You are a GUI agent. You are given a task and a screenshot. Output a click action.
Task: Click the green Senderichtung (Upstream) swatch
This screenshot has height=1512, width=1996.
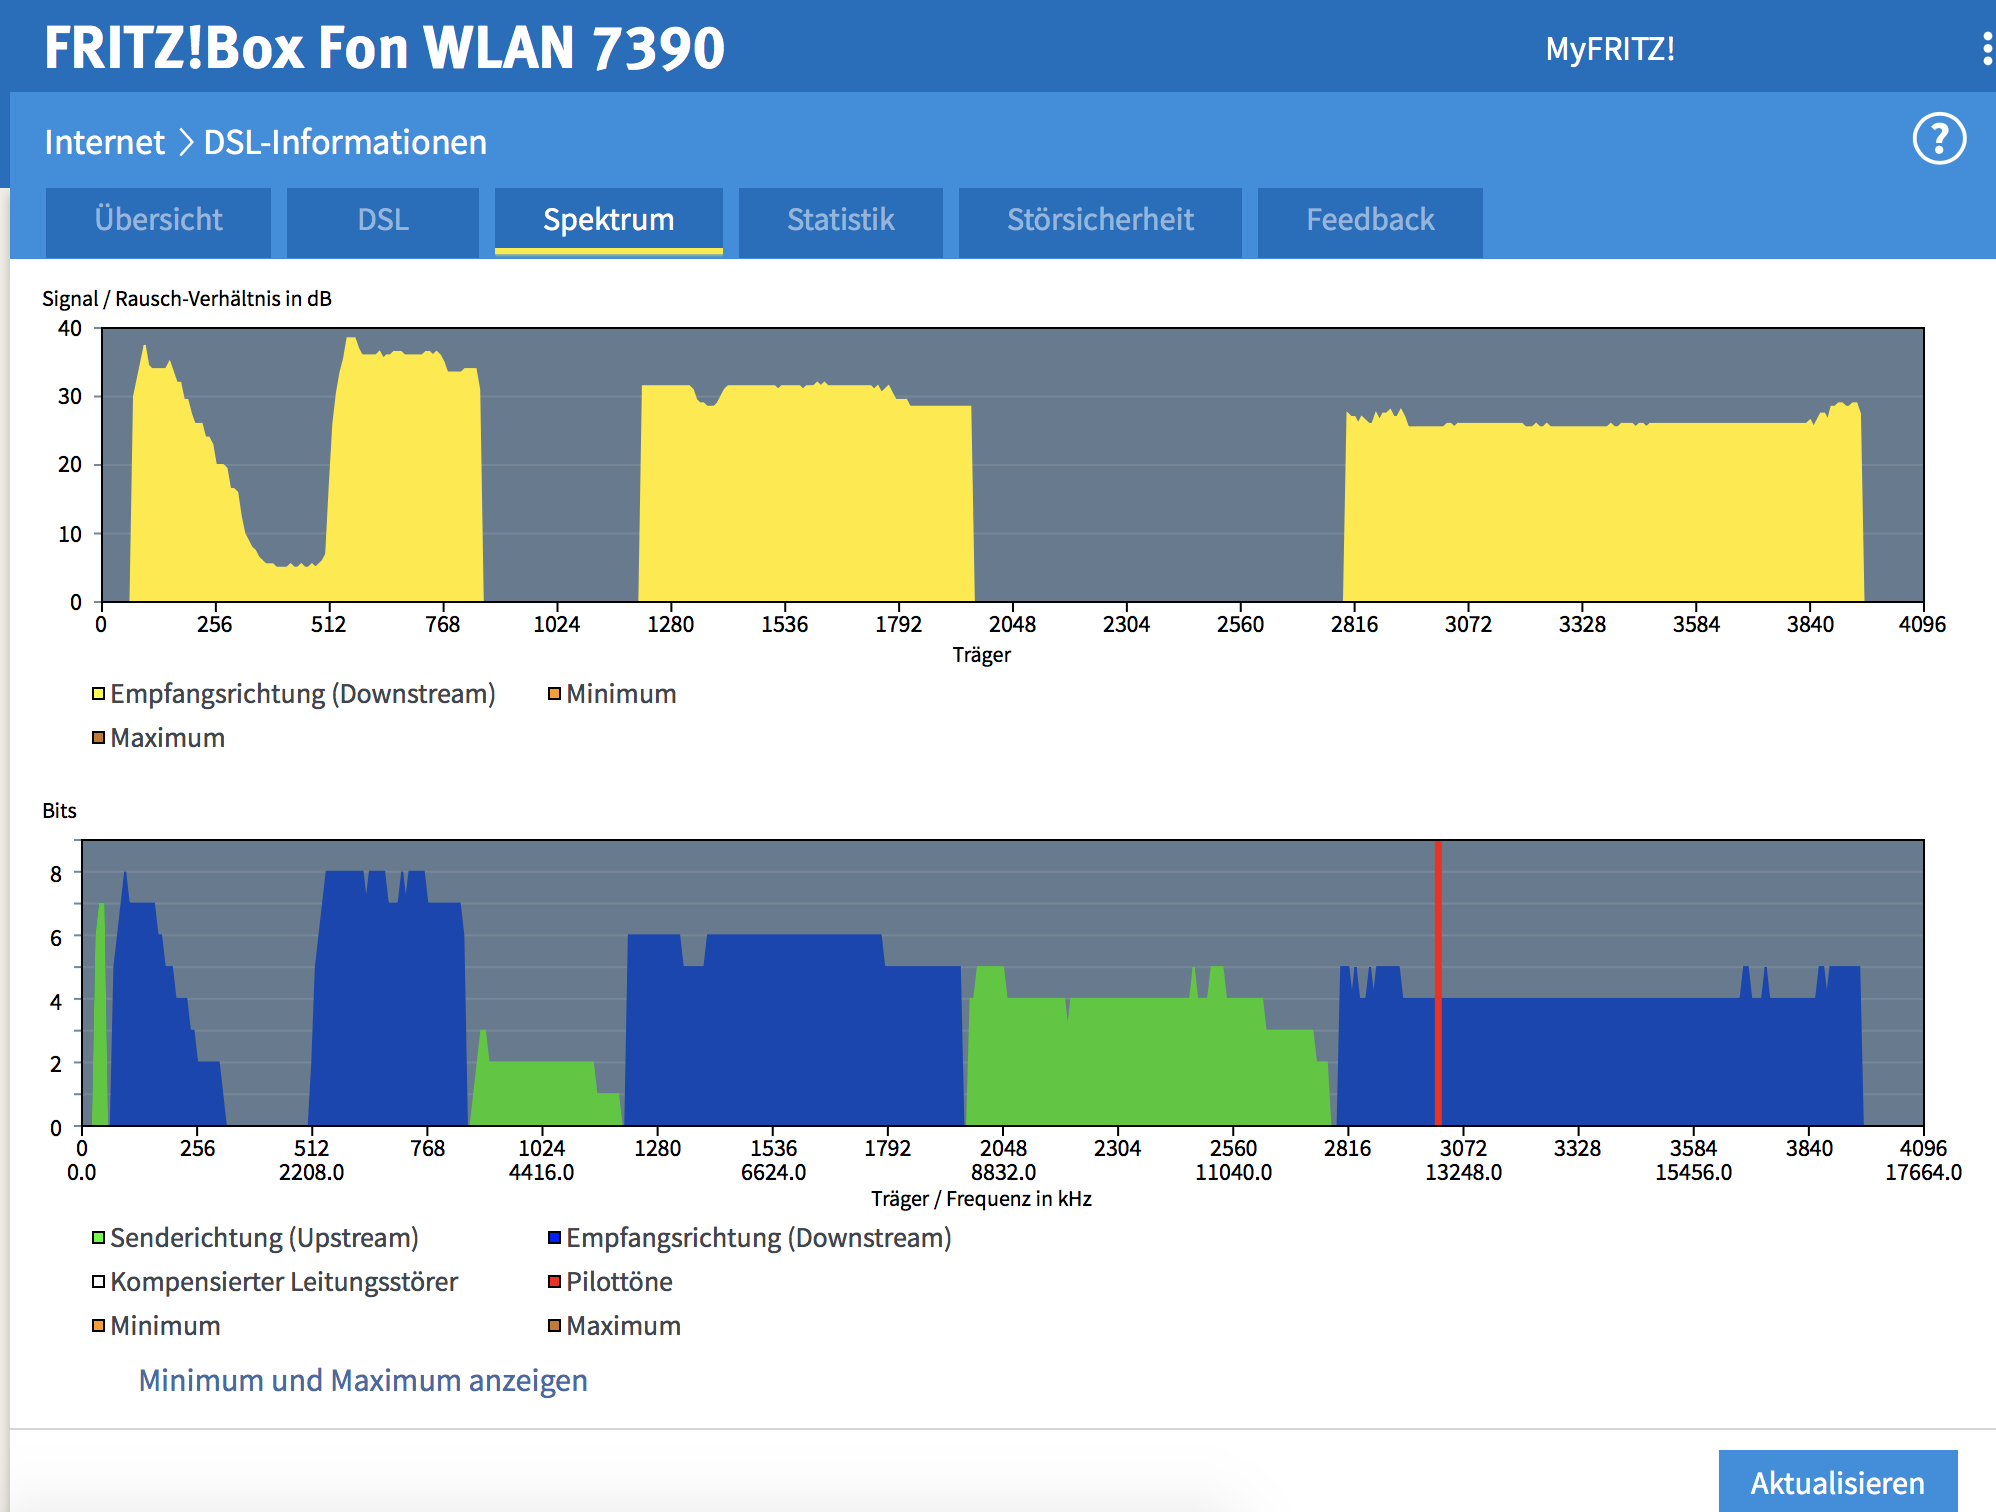click(98, 1238)
